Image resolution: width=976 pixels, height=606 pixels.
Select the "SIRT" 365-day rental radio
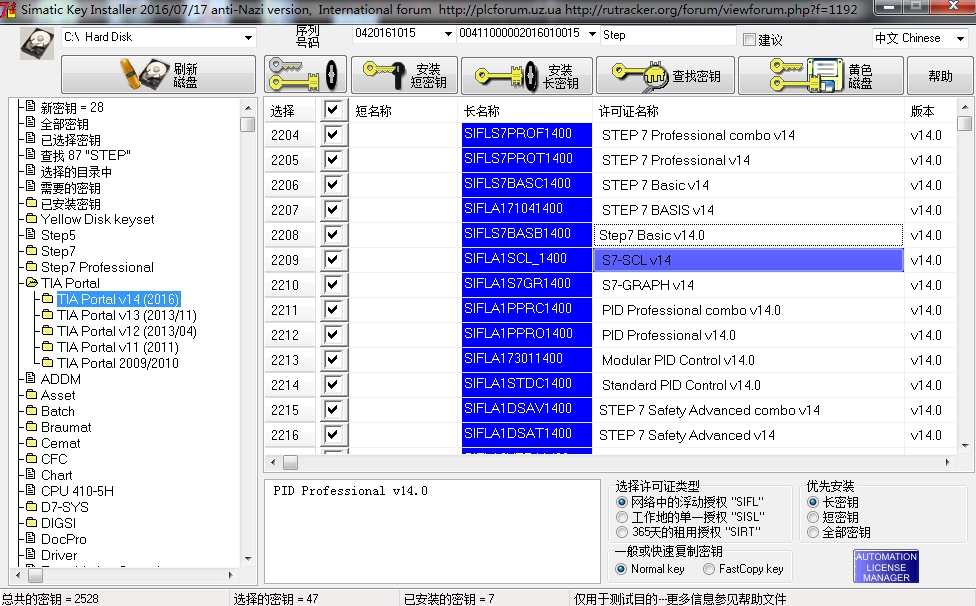621,532
